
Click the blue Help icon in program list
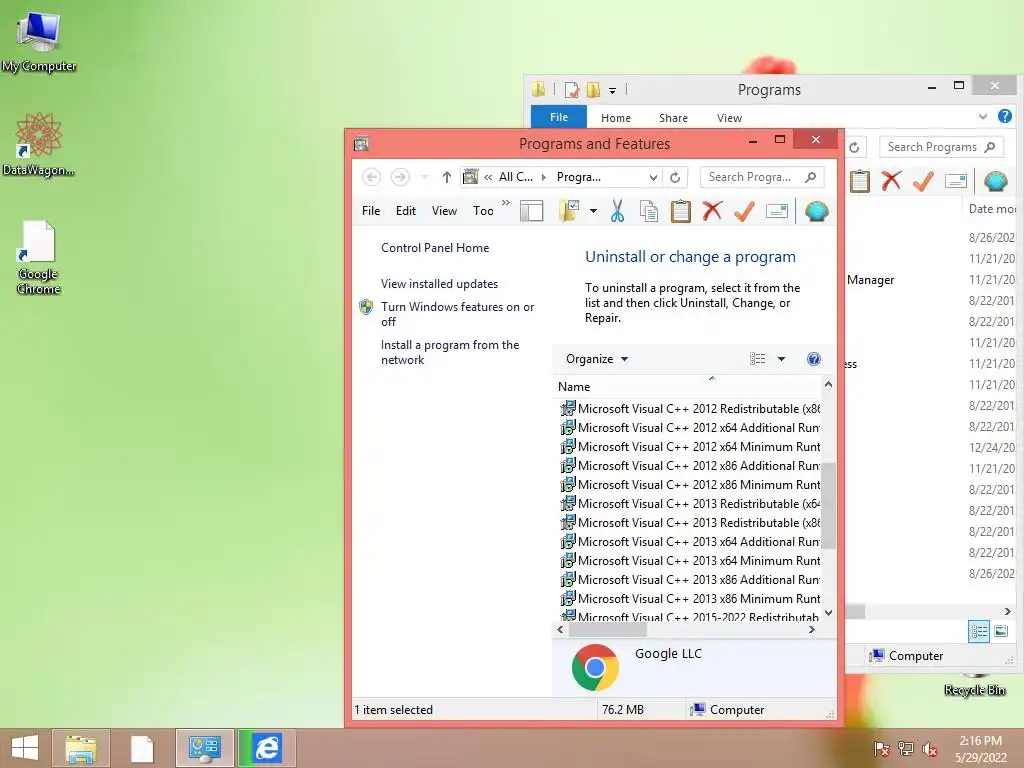[x=814, y=359]
